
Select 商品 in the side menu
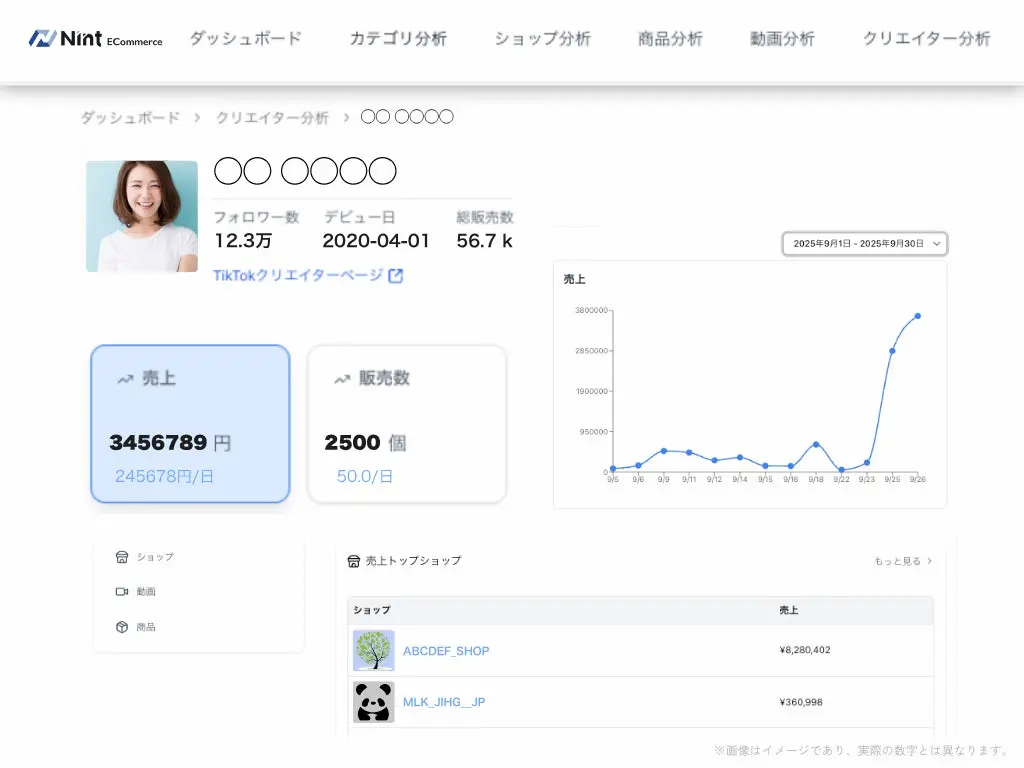pyautogui.click(x=146, y=627)
